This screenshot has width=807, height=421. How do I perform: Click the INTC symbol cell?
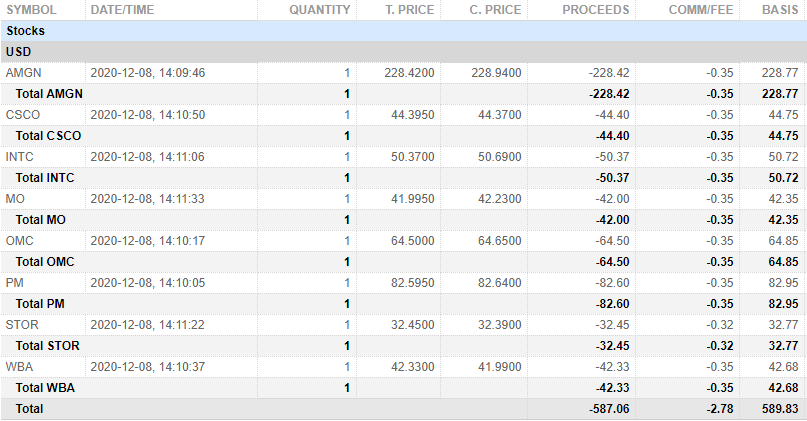[20, 157]
